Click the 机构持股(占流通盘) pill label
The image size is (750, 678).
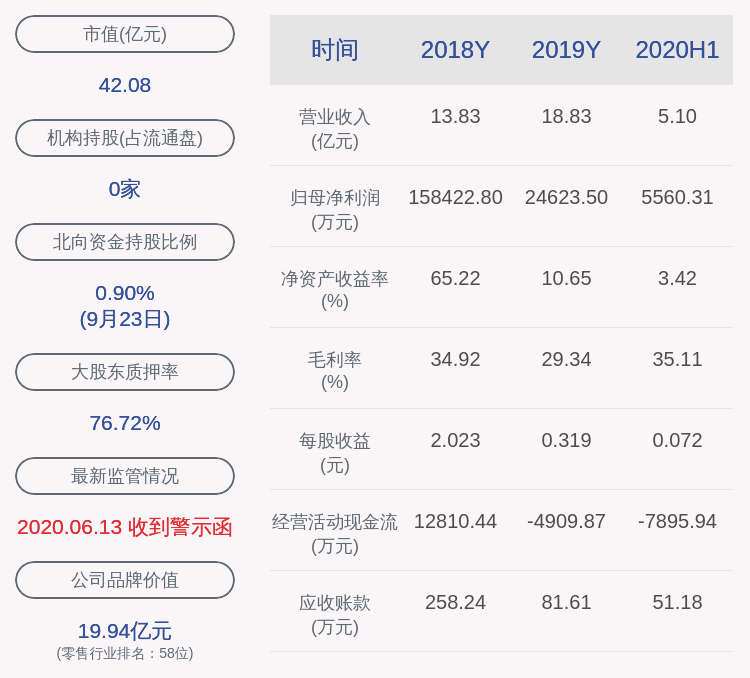pyautogui.click(x=125, y=138)
